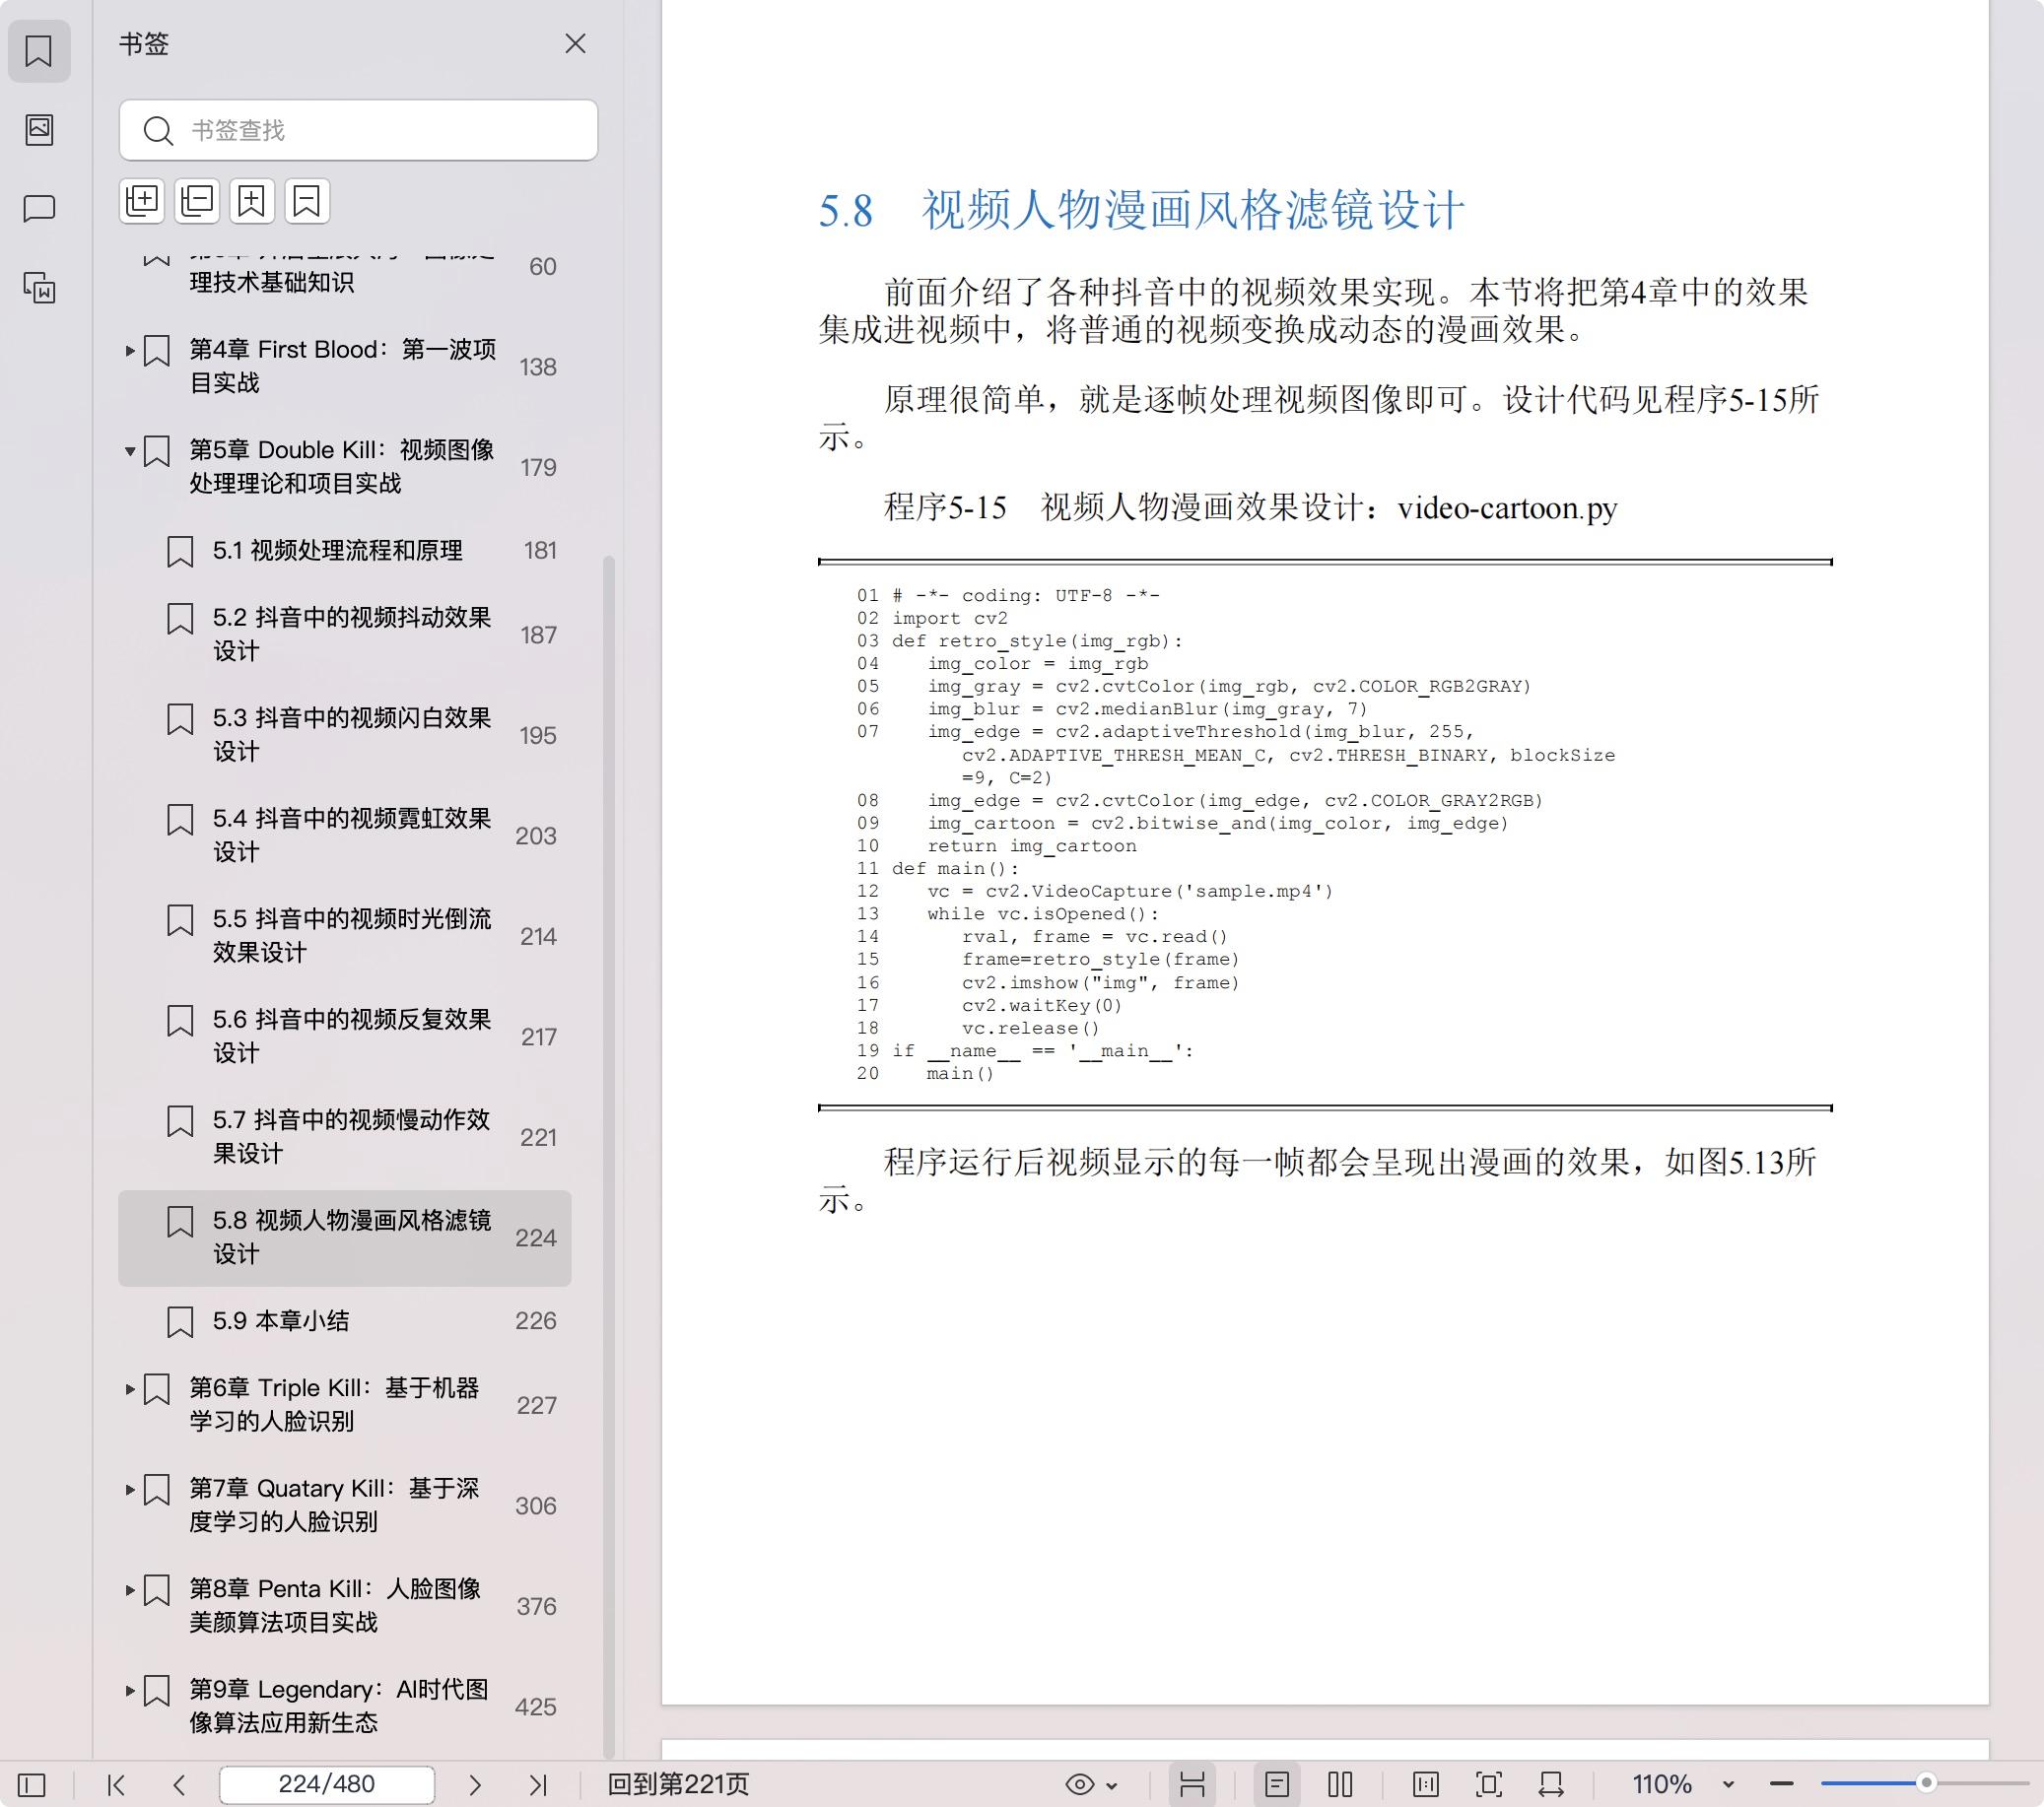The width and height of the screenshot is (2044, 1807).
Task: Click bookmark icon beside 5.1 视频处理流程和原理
Action: click(180, 551)
